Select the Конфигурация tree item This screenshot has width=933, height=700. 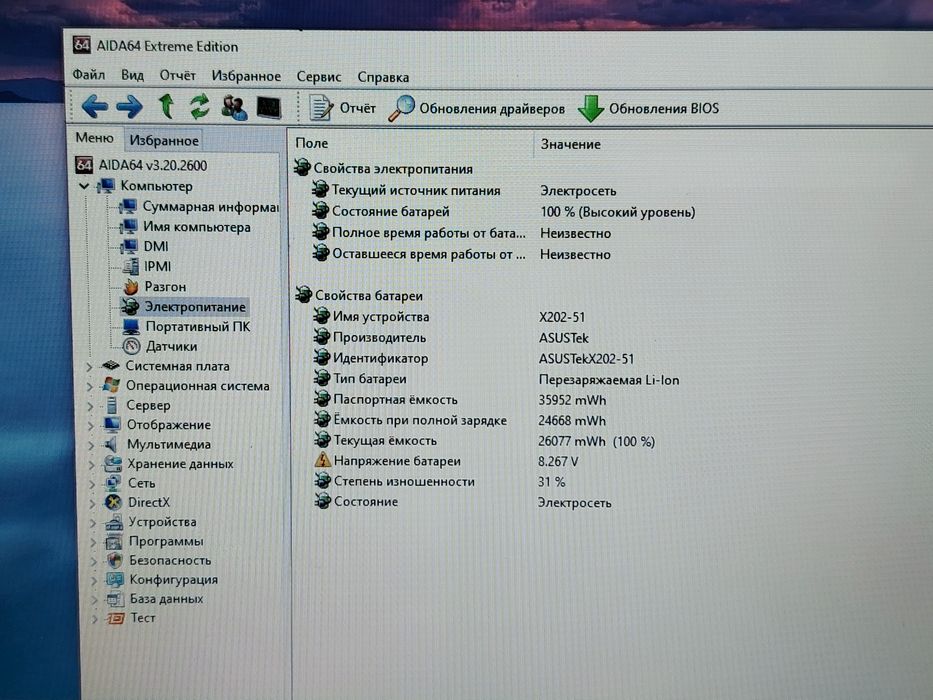click(174, 580)
